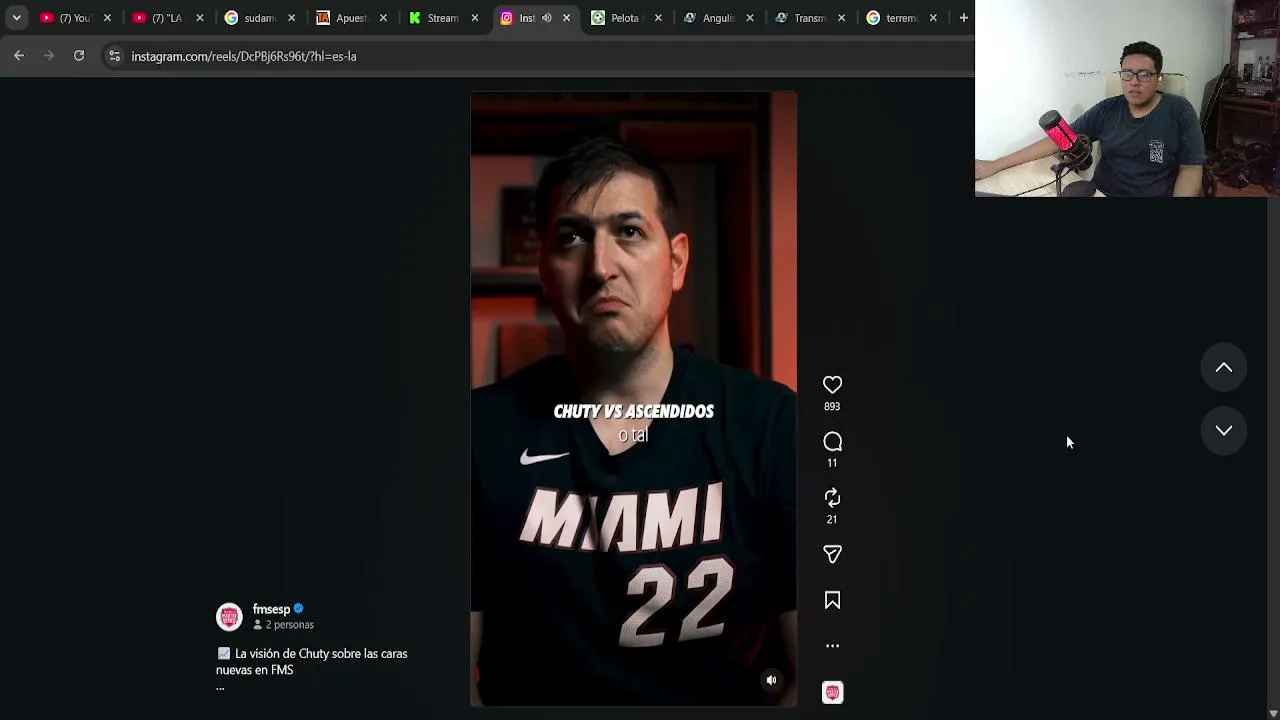The height and width of the screenshot is (720, 1280).
Task: Switch to the Google terrem tab
Action: [901, 18]
